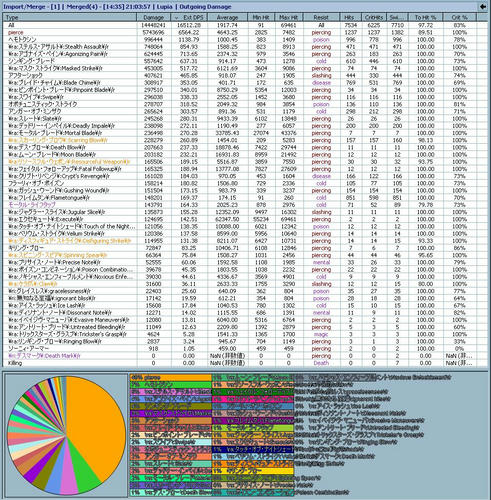491x500 pixels.
Task: Click the total damage value 14448241
Action: 154,25
